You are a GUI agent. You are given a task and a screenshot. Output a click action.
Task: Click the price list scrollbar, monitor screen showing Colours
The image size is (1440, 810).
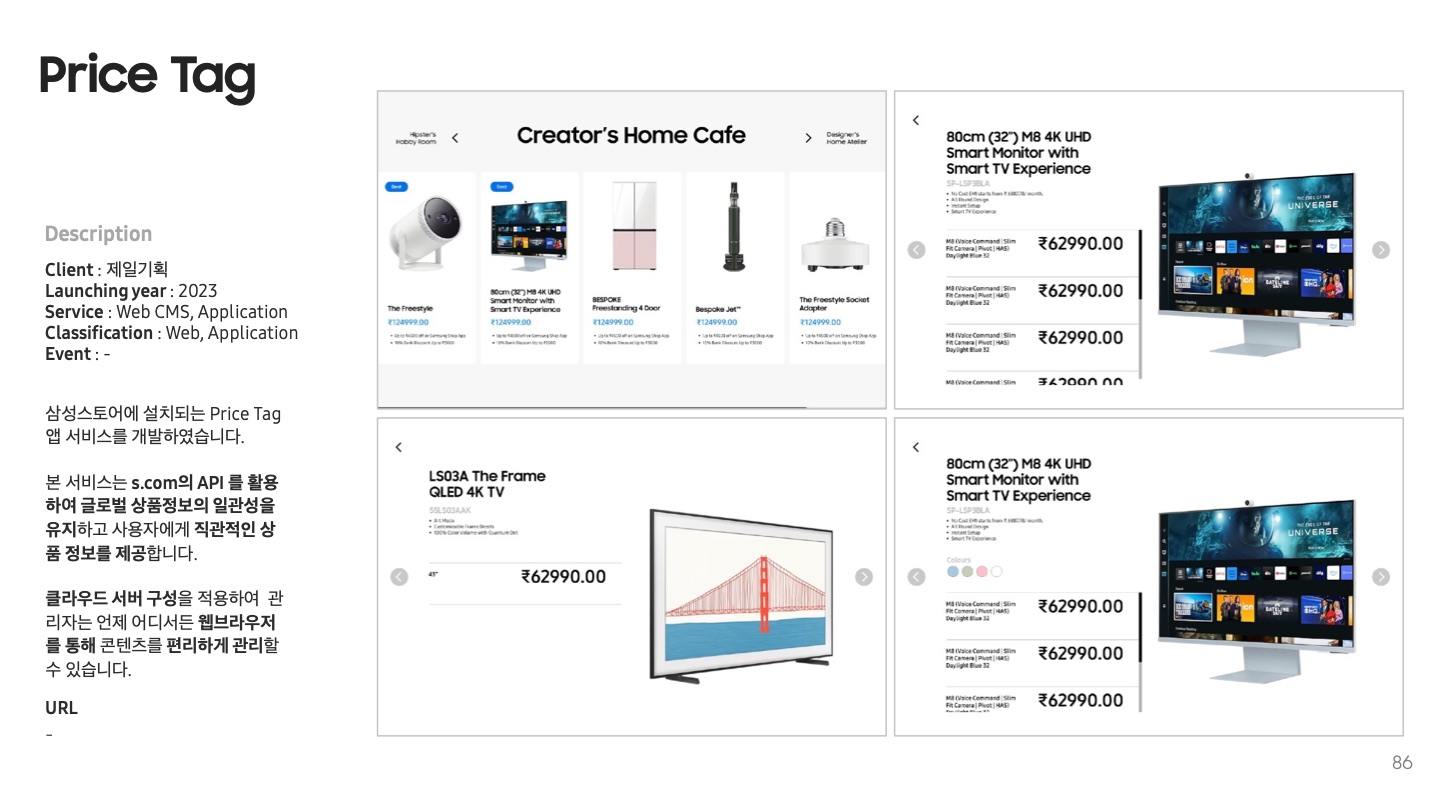point(1141,650)
